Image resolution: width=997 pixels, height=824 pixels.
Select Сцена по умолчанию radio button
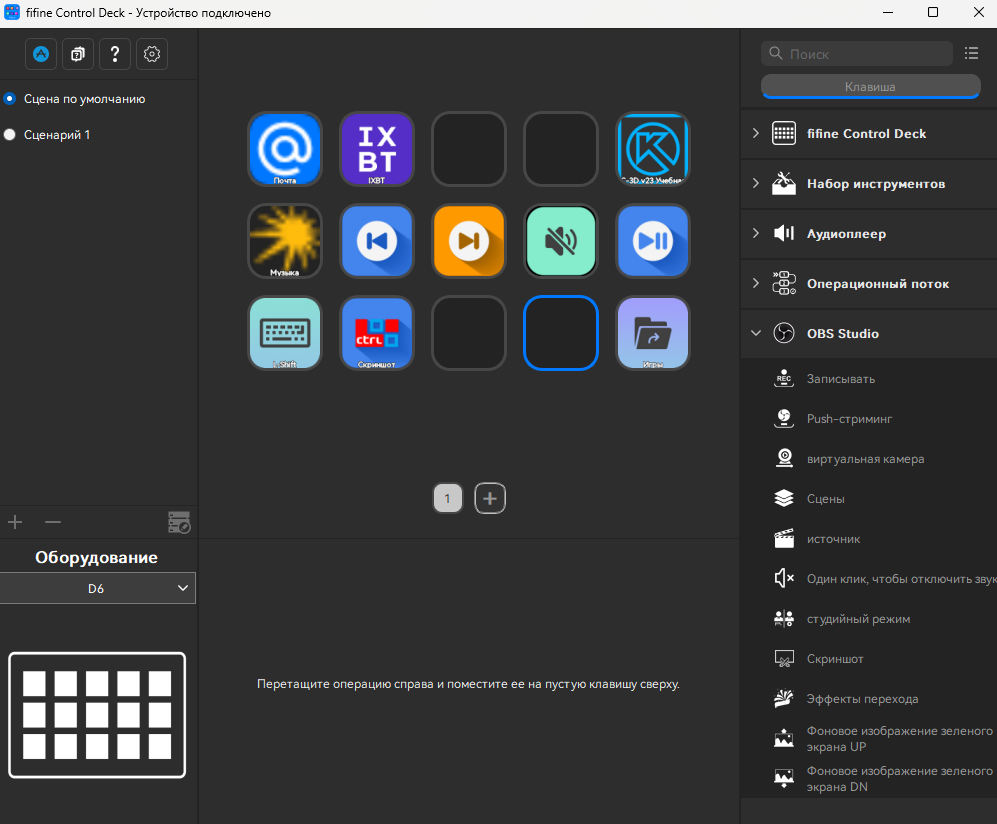click(x=10, y=99)
